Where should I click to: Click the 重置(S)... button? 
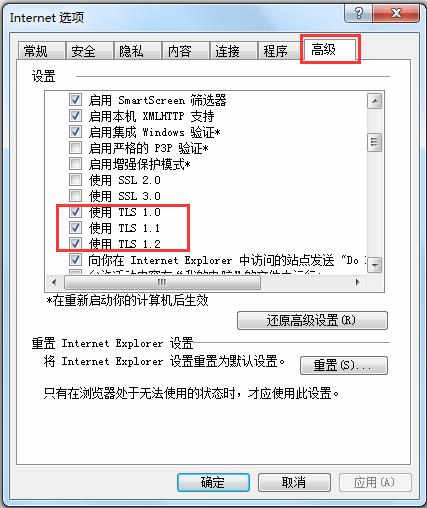[344, 365]
